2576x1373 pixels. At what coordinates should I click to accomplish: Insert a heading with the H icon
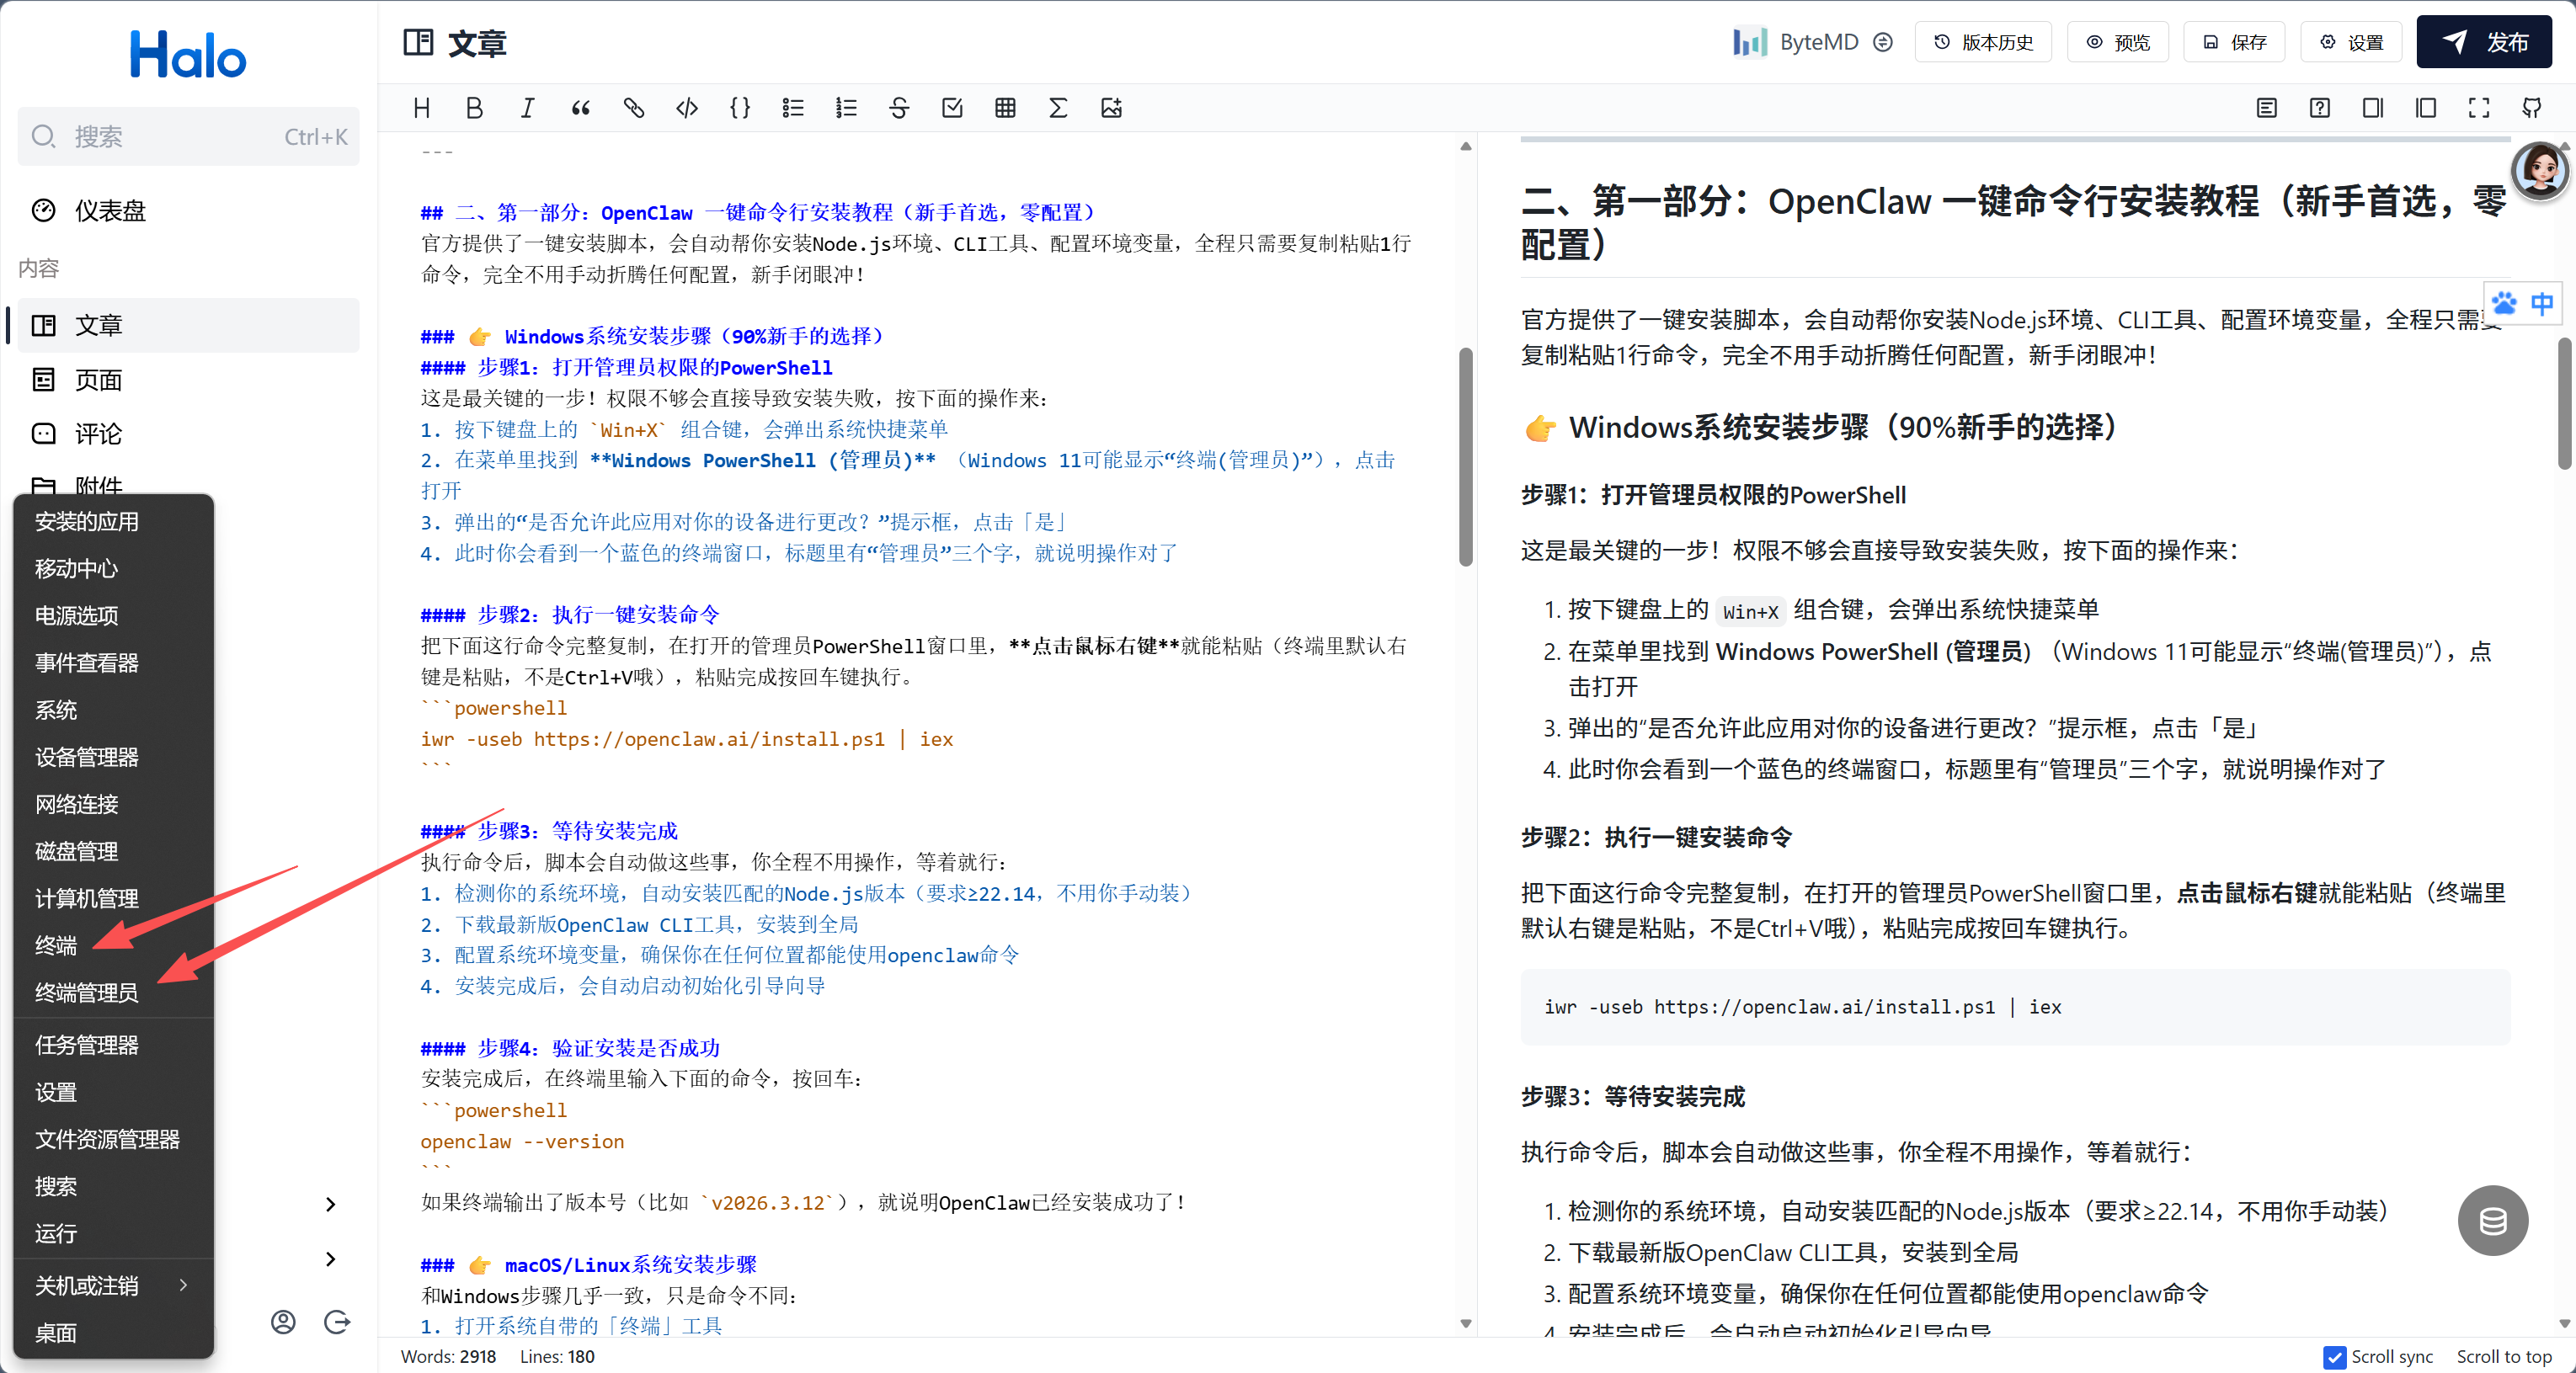point(421,108)
